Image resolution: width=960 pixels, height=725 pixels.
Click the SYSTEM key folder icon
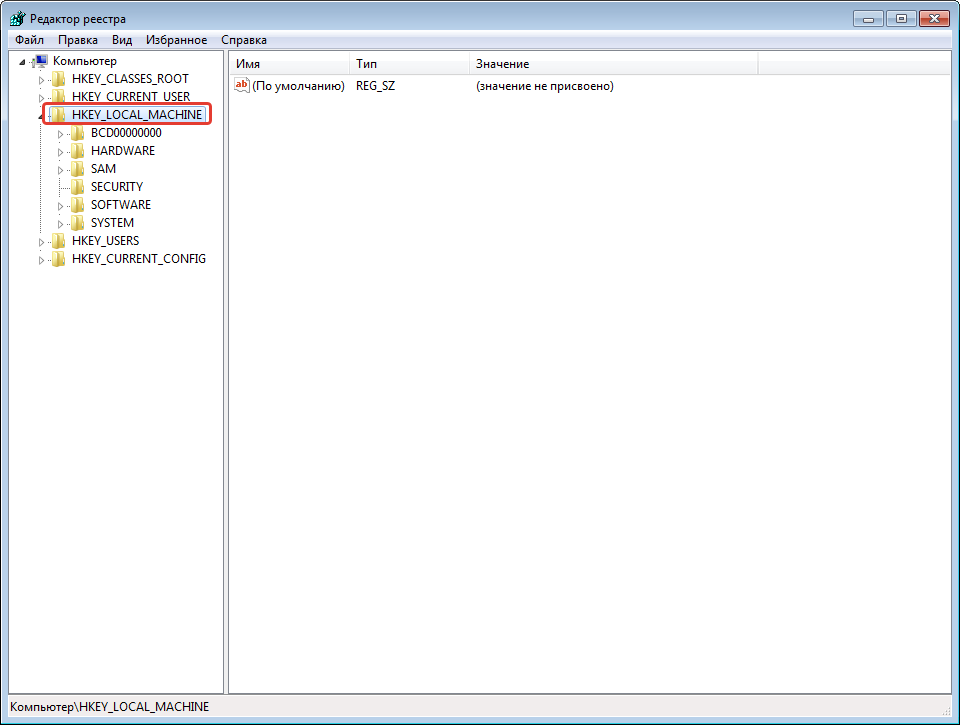click(77, 223)
